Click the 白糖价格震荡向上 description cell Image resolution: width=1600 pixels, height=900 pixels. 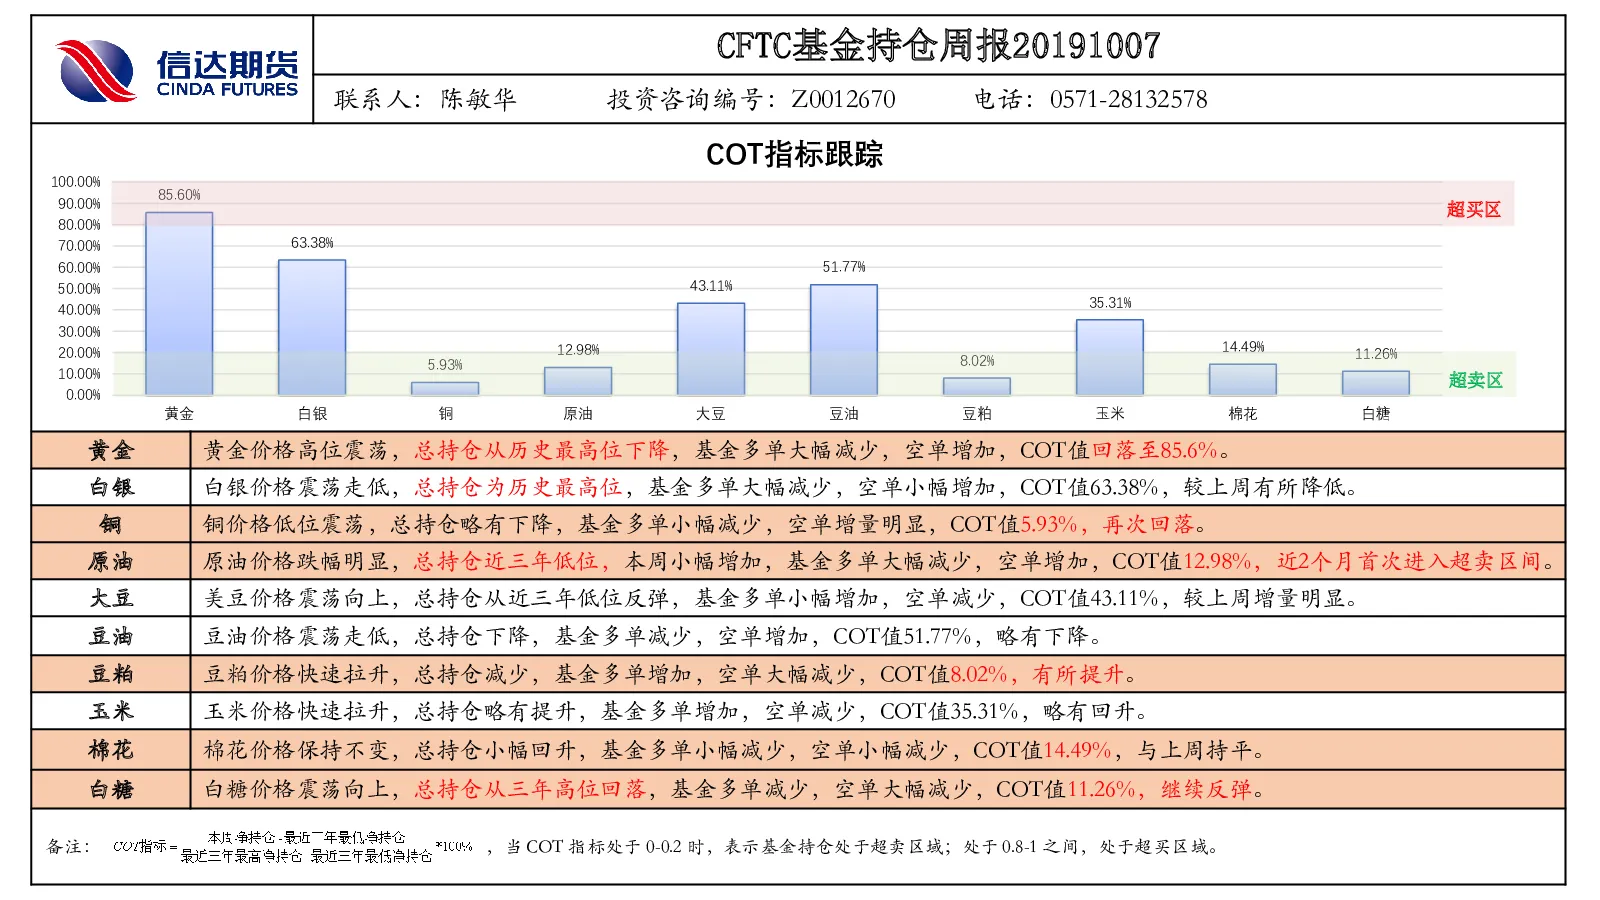click(878, 789)
